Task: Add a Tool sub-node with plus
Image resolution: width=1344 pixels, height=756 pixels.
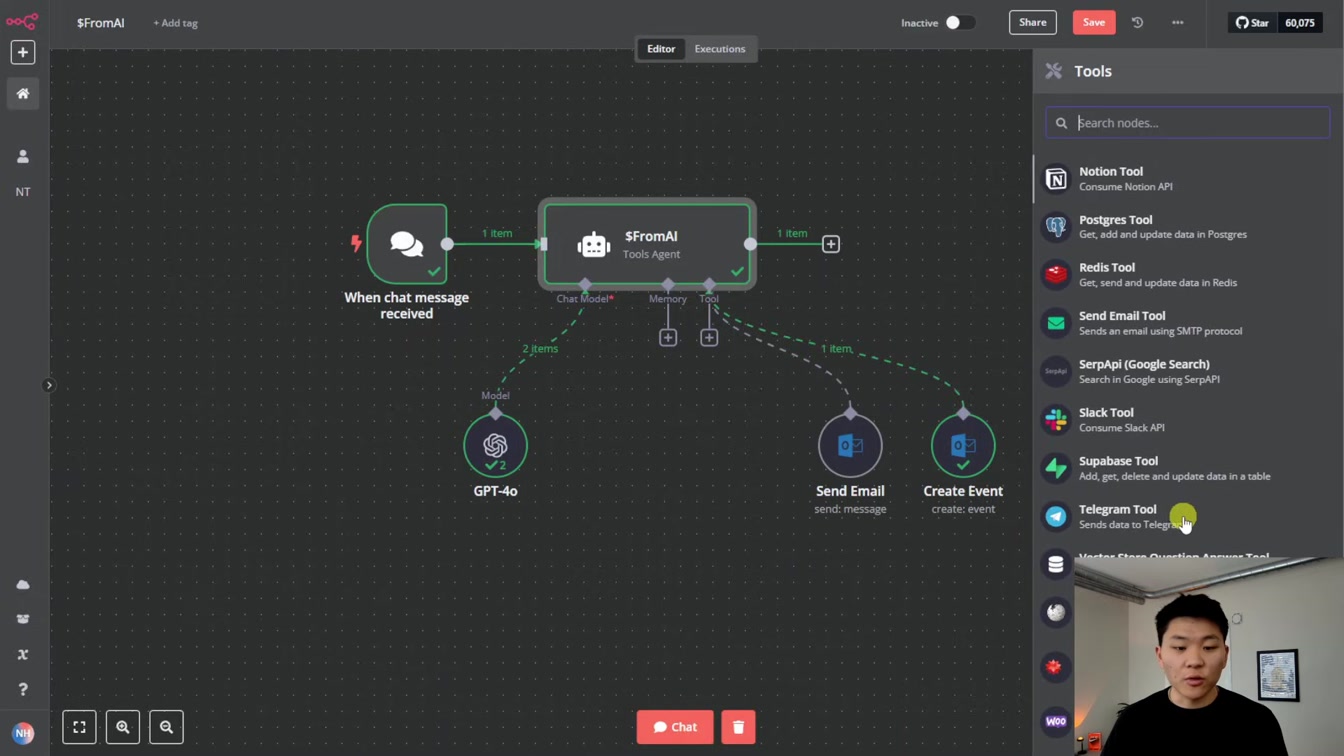Action: 709,338
